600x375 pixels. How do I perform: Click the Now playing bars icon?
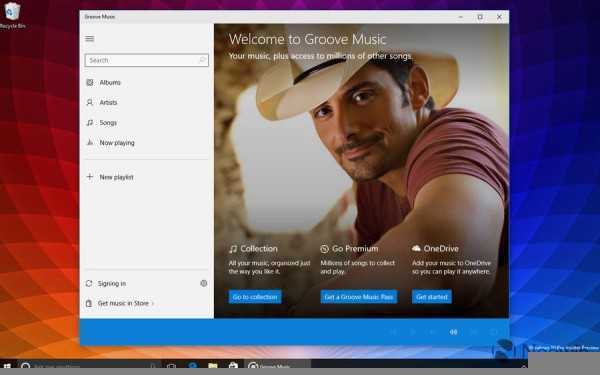[90, 143]
